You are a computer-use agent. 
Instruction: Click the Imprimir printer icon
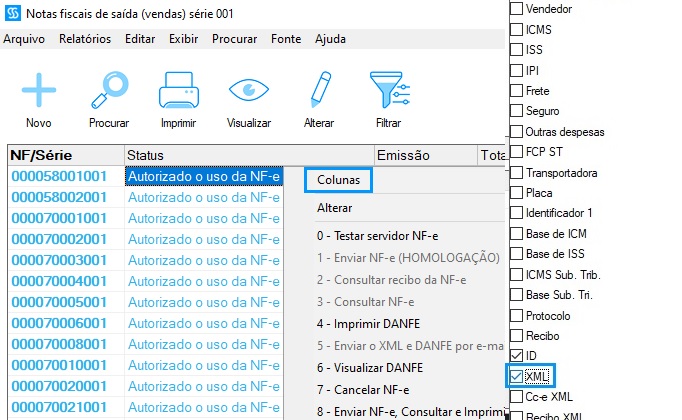pos(178,90)
